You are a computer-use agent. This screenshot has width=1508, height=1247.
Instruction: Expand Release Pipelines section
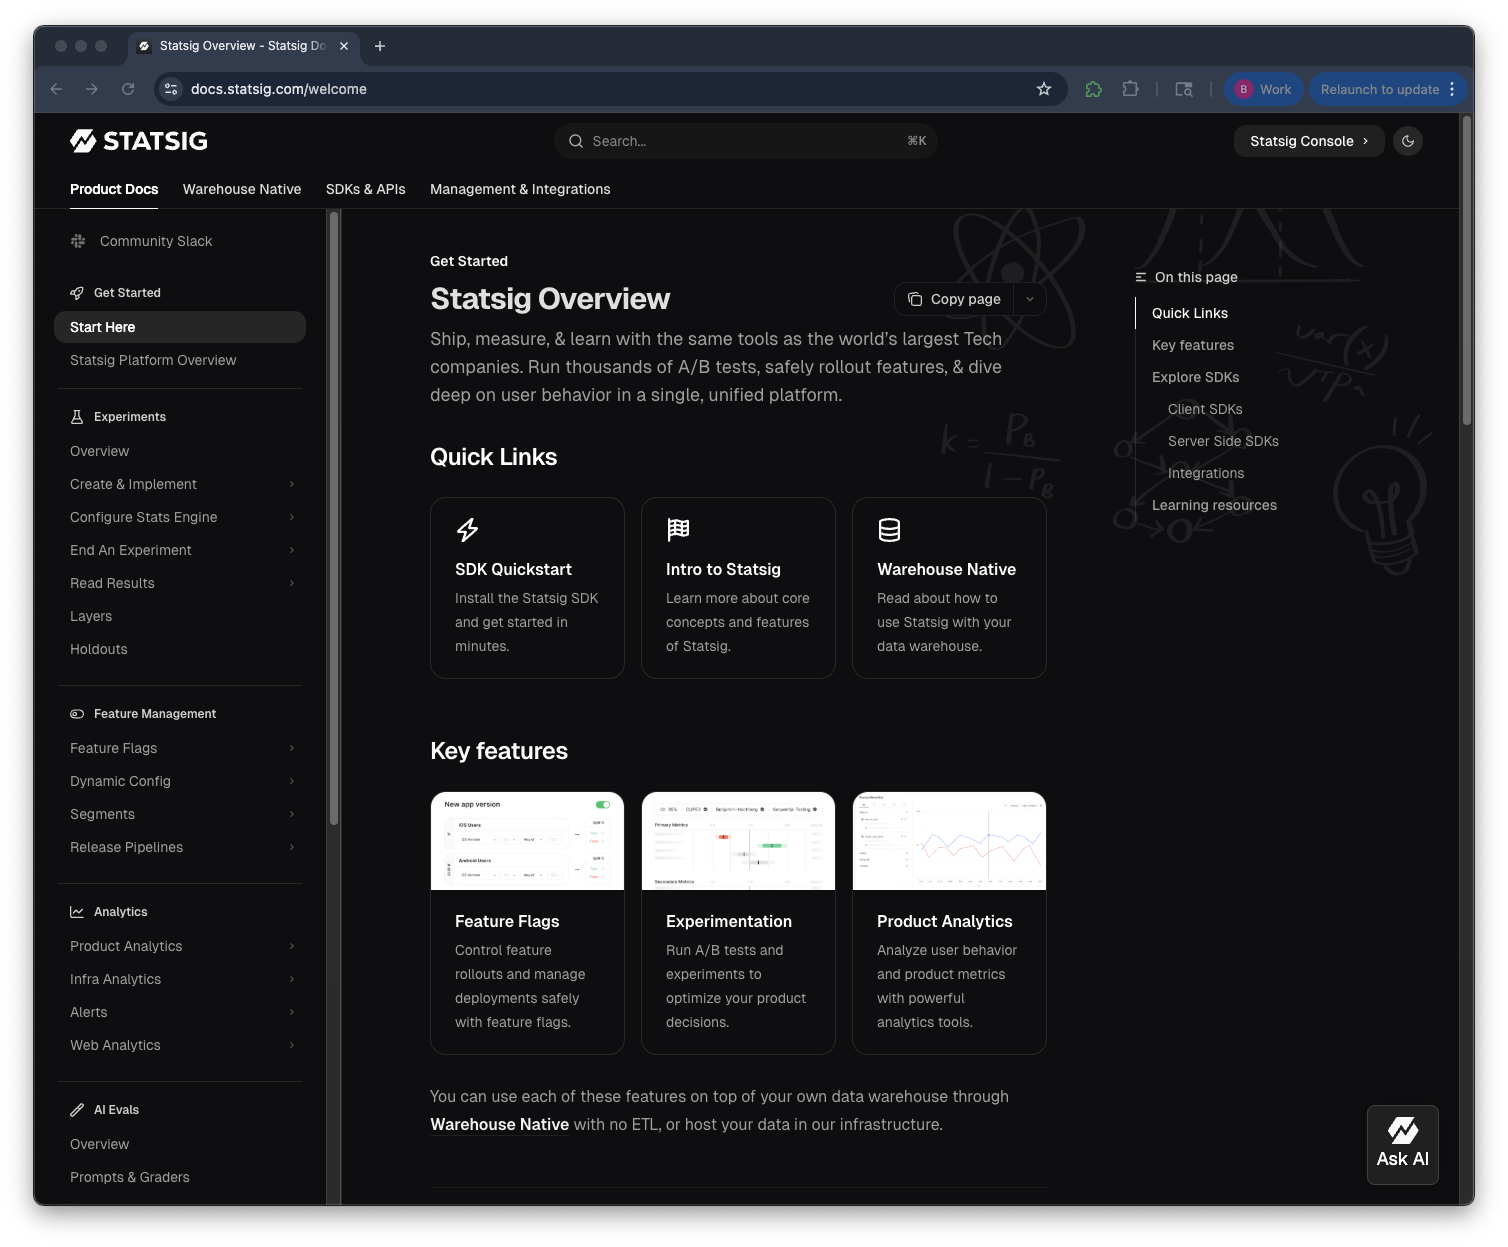[292, 847]
